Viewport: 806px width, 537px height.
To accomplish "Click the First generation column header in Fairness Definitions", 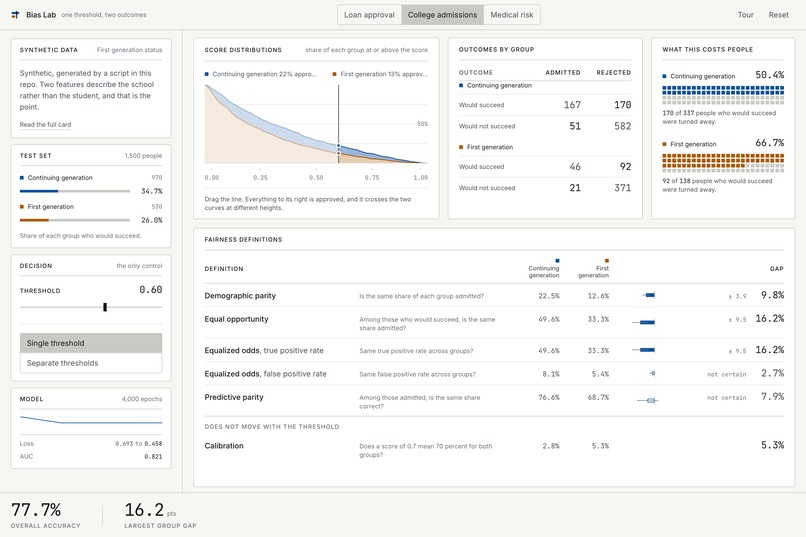I will pyautogui.click(x=594, y=268).
